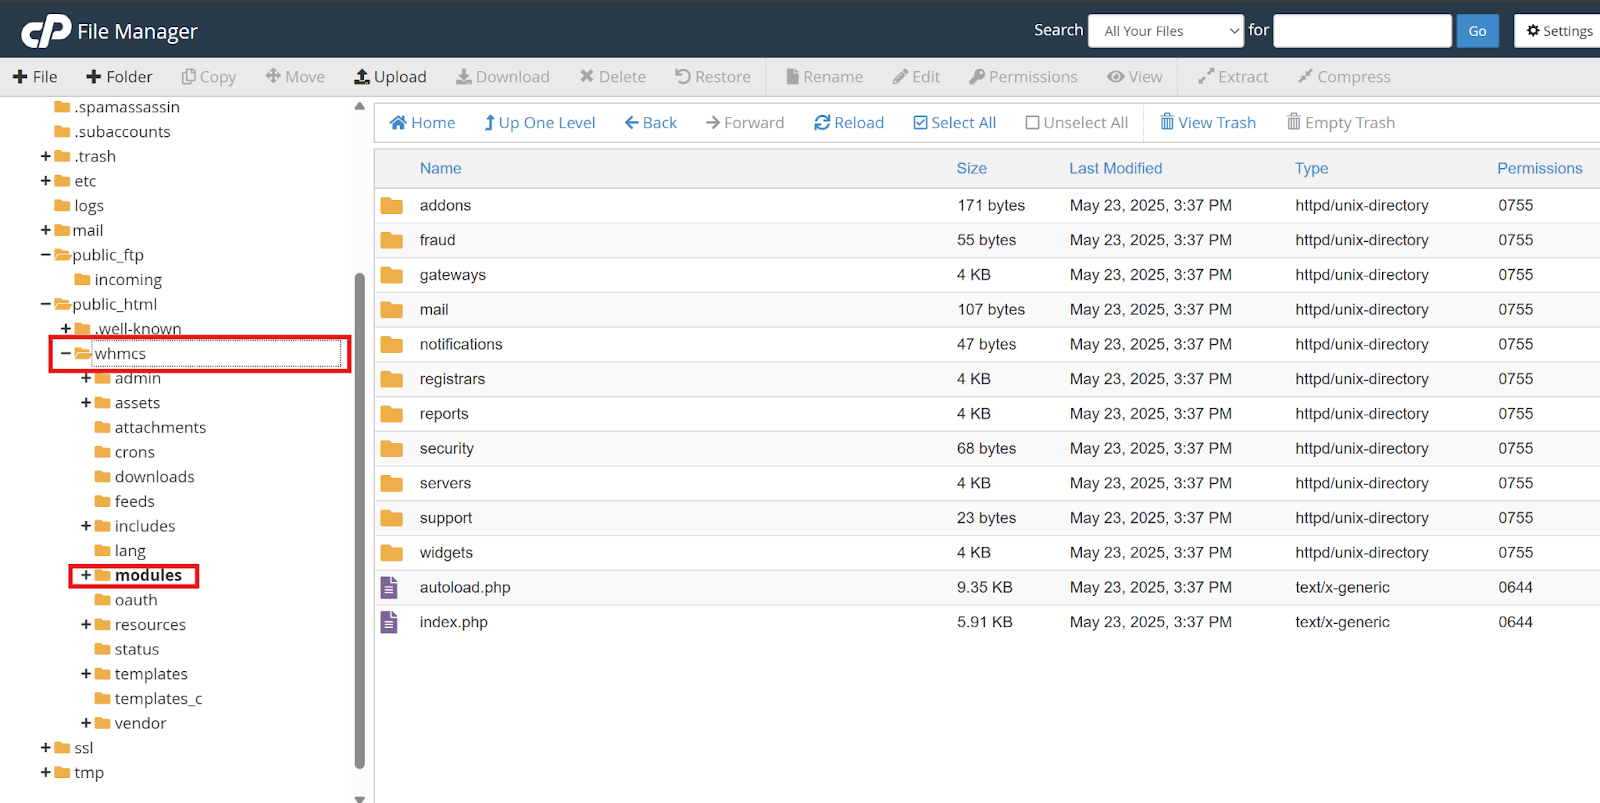Open the Permissions tool
This screenshot has width=1600, height=803.
coord(1024,77)
